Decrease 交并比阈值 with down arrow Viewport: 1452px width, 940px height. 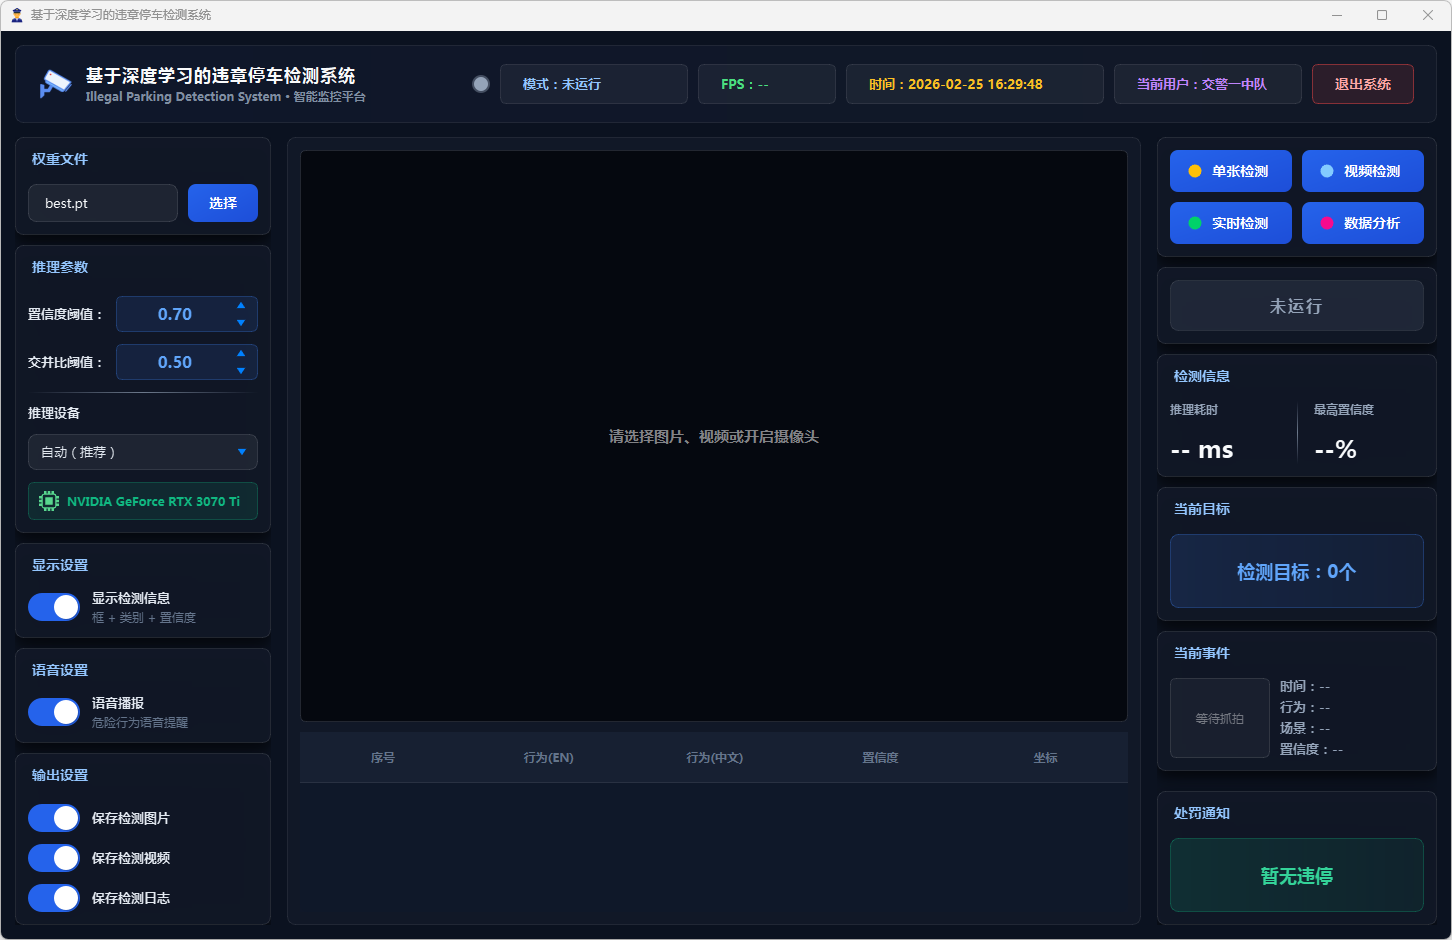(x=241, y=370)
